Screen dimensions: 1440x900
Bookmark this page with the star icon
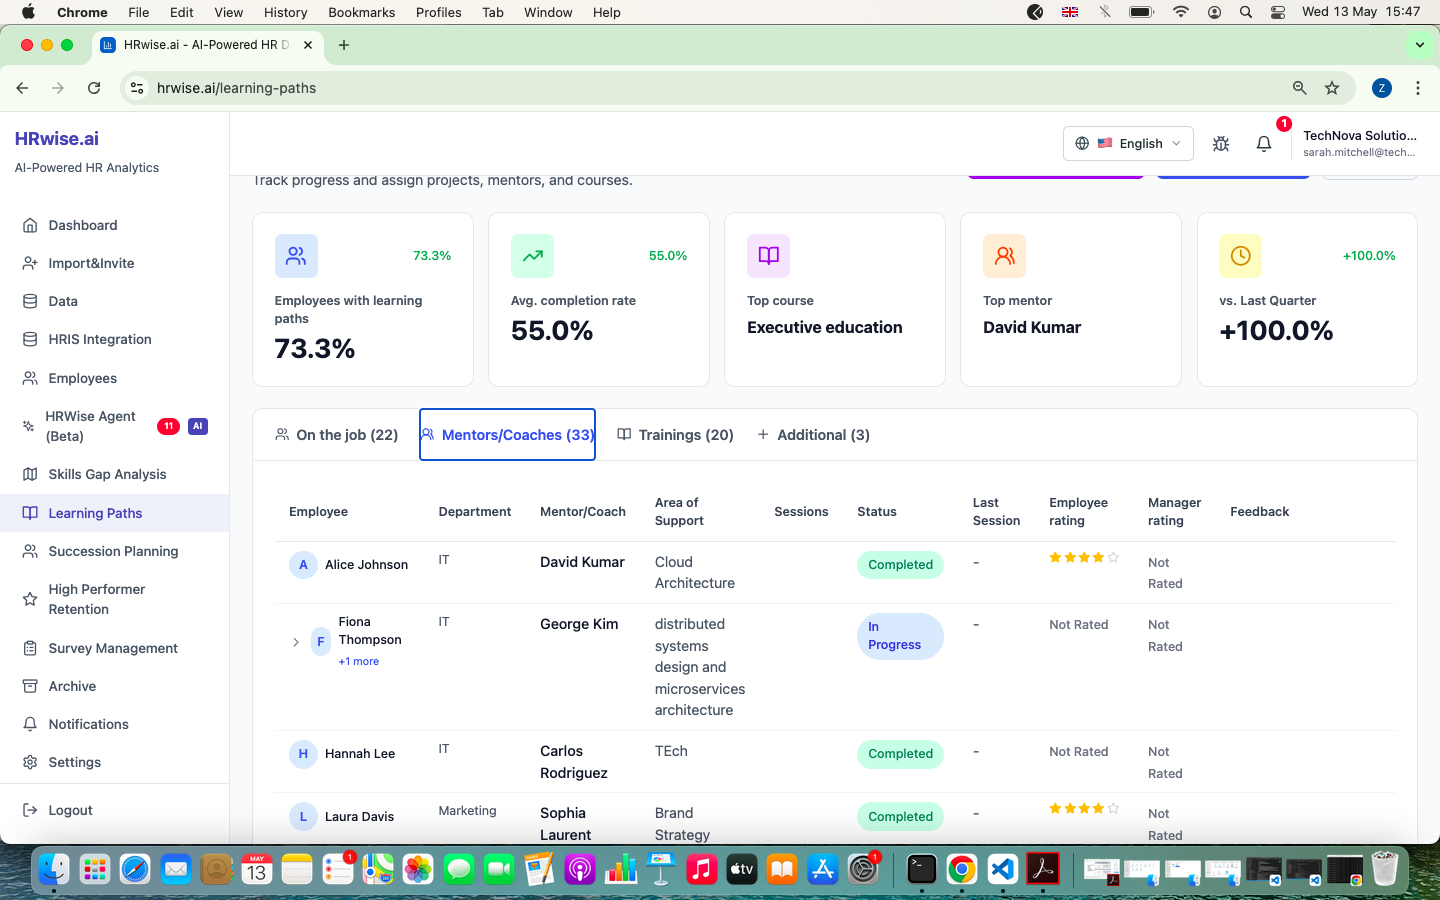[1332, 88]
